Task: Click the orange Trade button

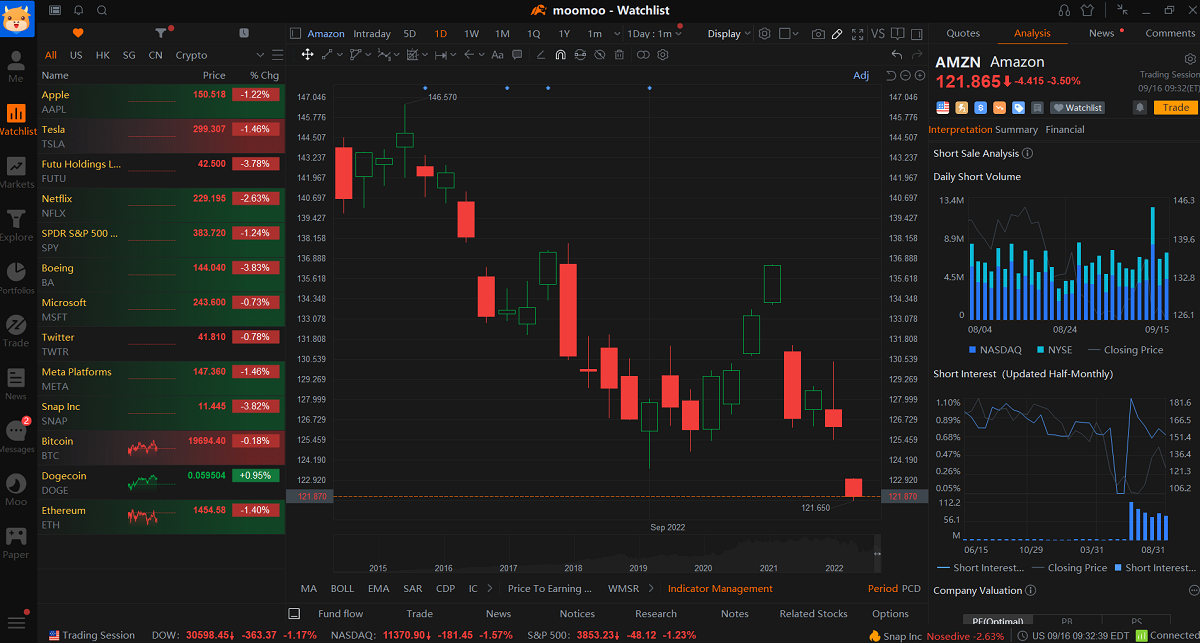Action: (1176, 108)
